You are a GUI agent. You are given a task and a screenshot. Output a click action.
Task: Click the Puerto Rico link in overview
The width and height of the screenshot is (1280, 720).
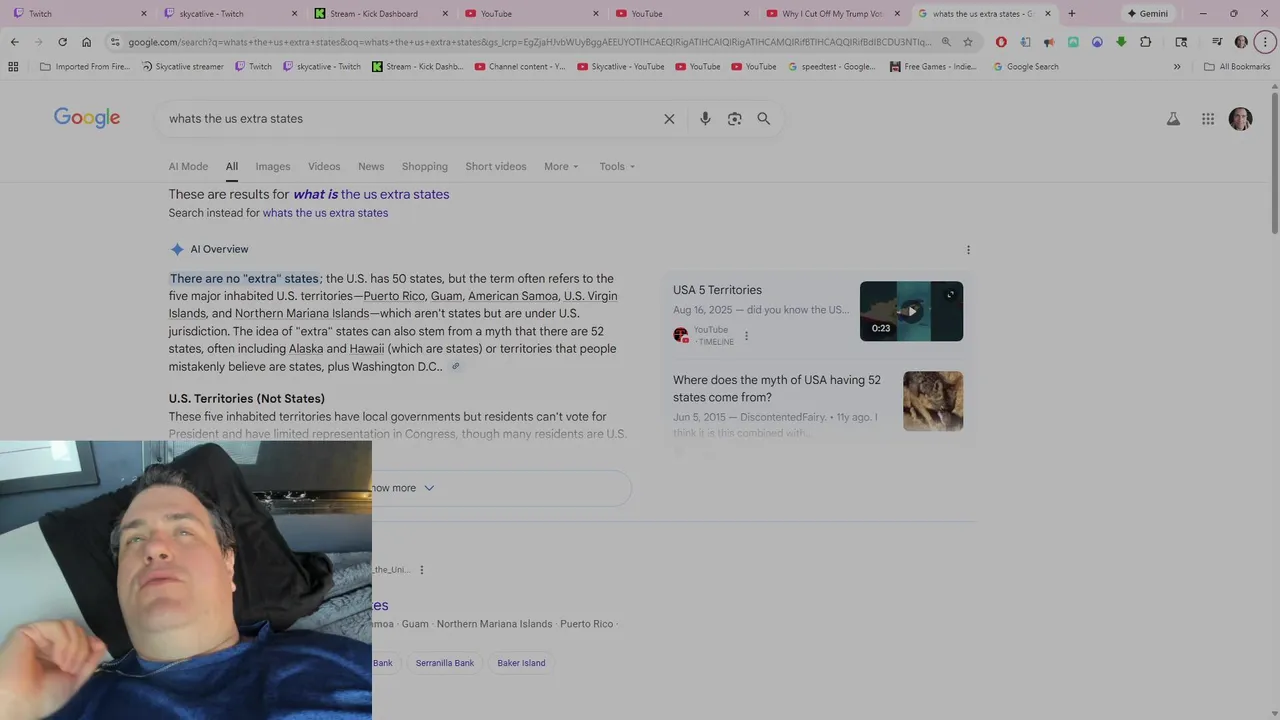[394, 296]
